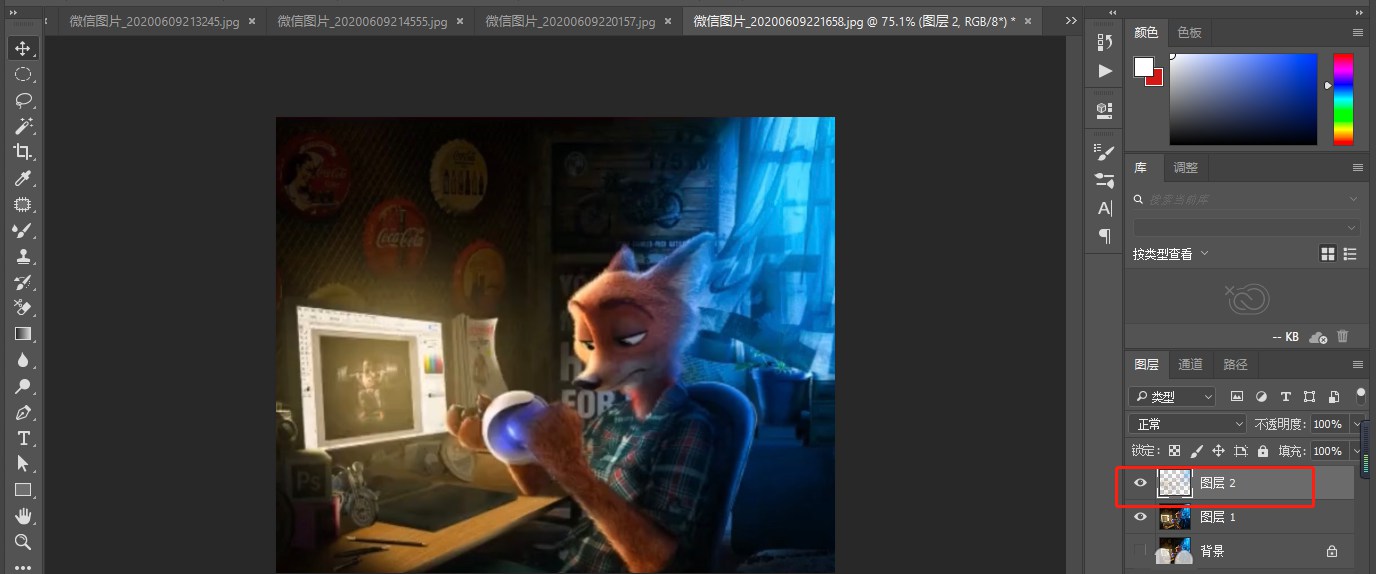
Task: Switch to the 色板 tab
Action: (x=1190, y=33)
